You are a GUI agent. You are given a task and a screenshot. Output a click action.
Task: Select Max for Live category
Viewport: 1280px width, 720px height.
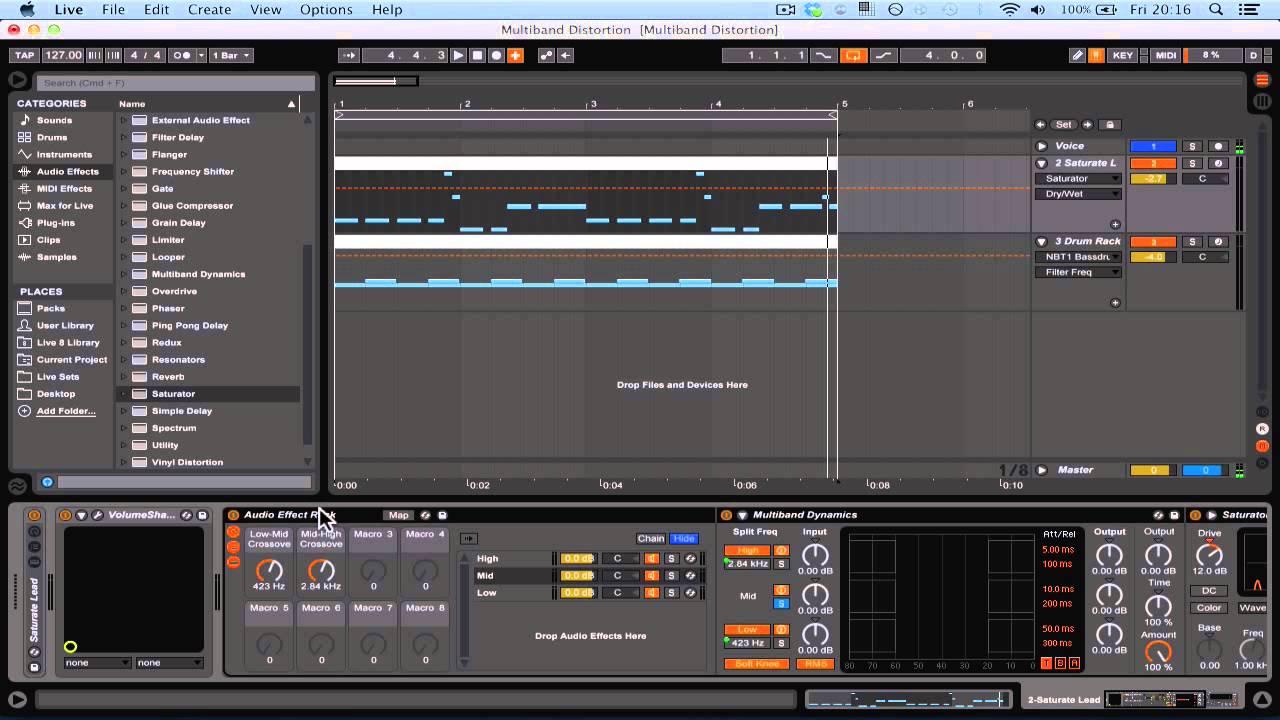65,205
